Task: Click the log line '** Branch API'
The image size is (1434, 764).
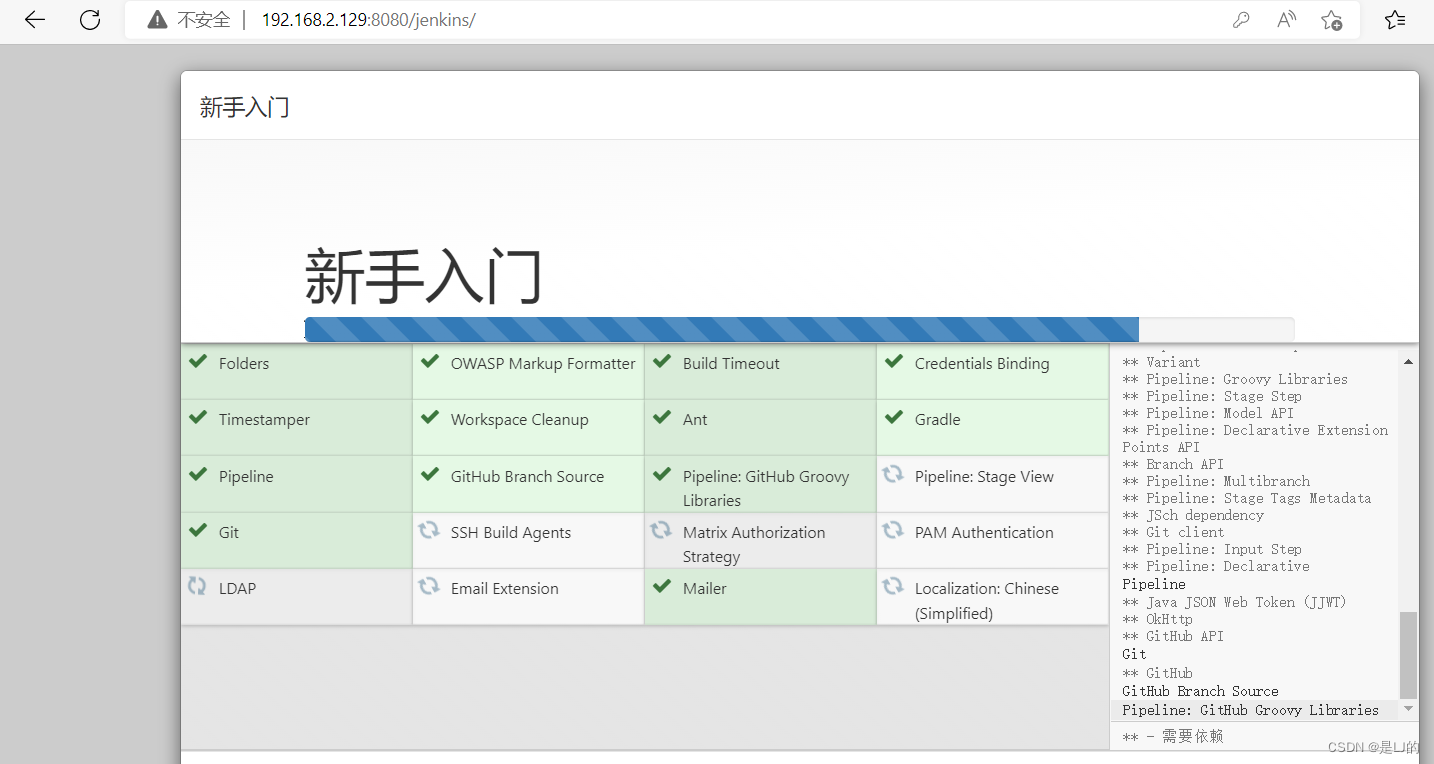Action: (1173, 464)
